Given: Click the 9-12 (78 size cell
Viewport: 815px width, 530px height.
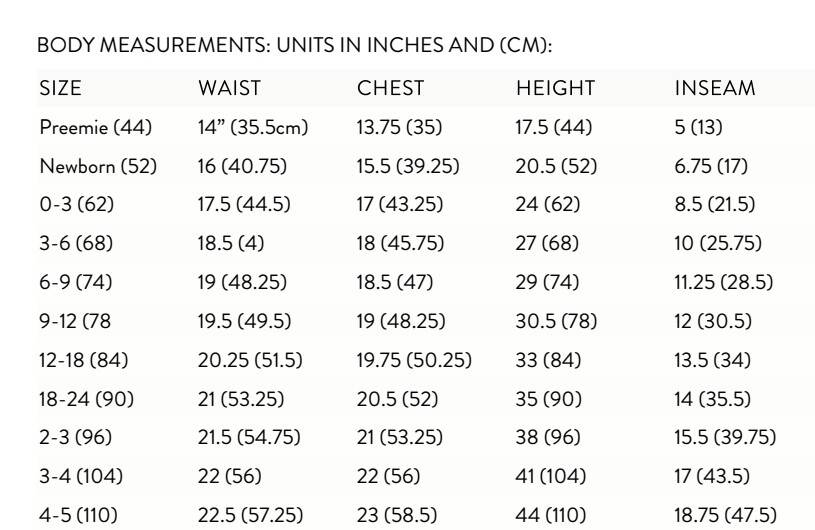Looking at the screenshot, I should coord(75,321).
